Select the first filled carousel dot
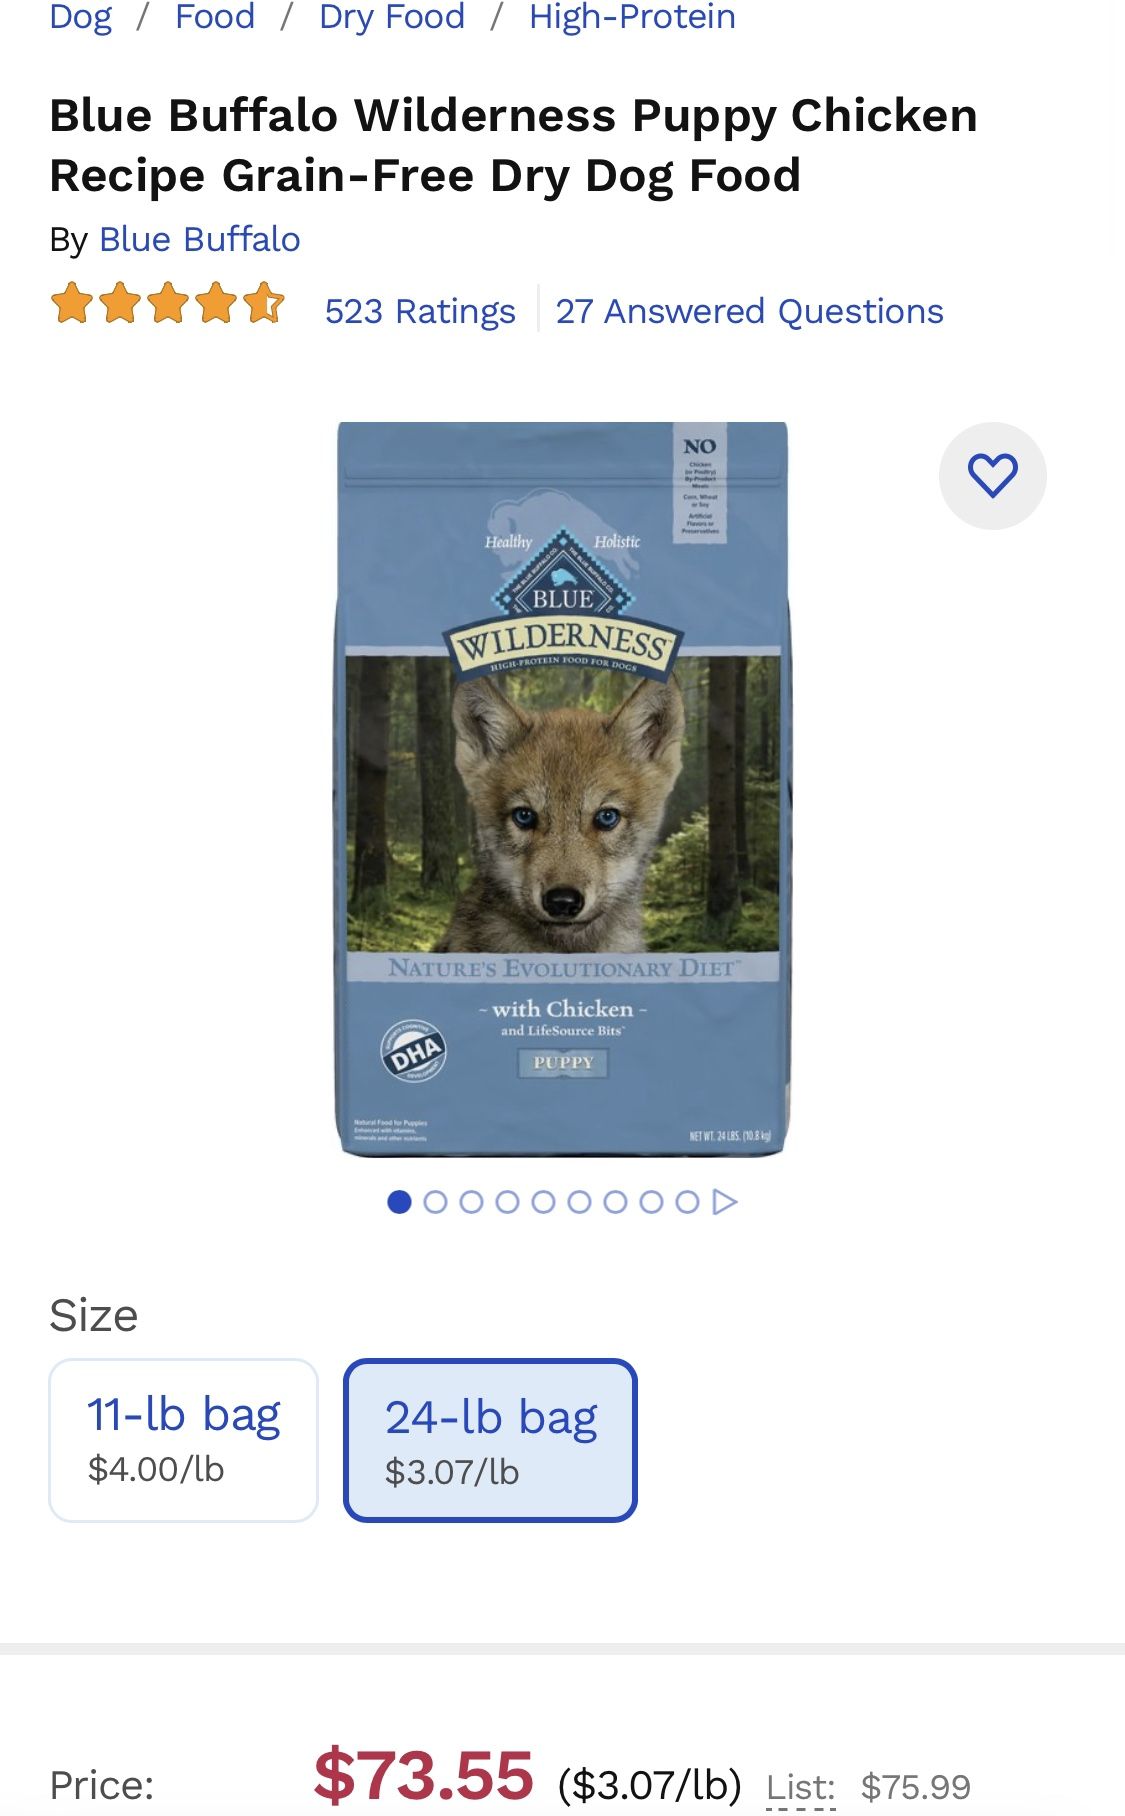Viewport: 1125px width, 1816px height. (402, 1202)
